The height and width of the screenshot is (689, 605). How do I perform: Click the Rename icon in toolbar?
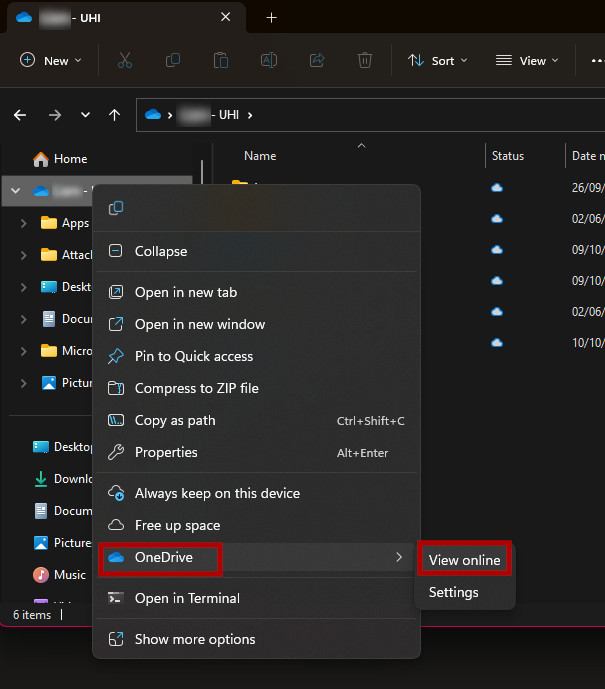[269, 60]
